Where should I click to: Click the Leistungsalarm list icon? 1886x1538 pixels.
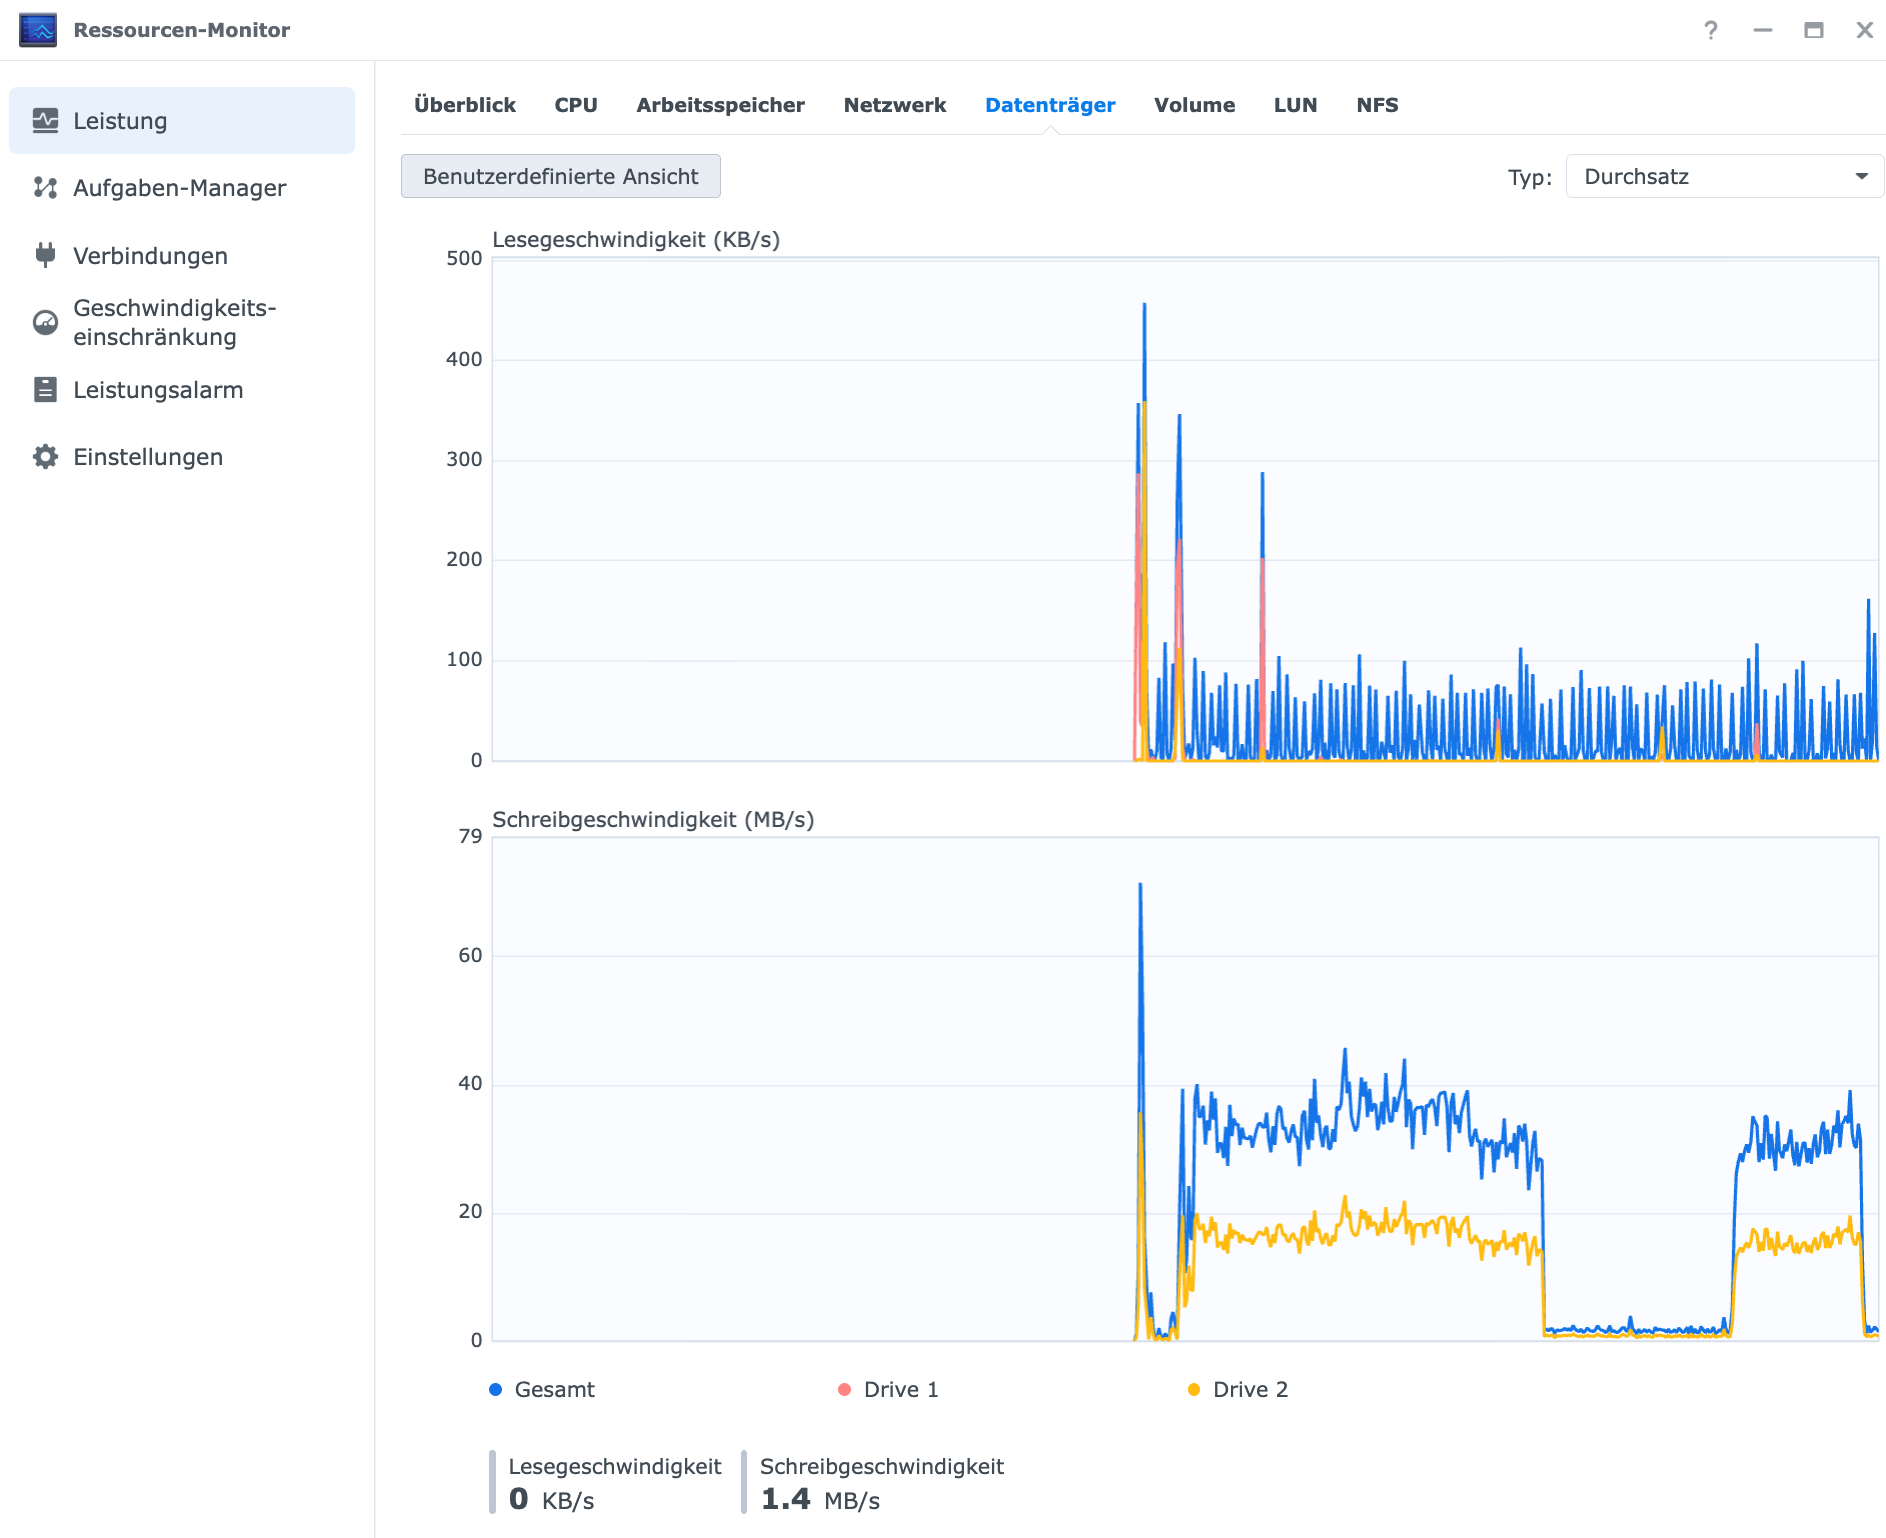click(45, 389)
